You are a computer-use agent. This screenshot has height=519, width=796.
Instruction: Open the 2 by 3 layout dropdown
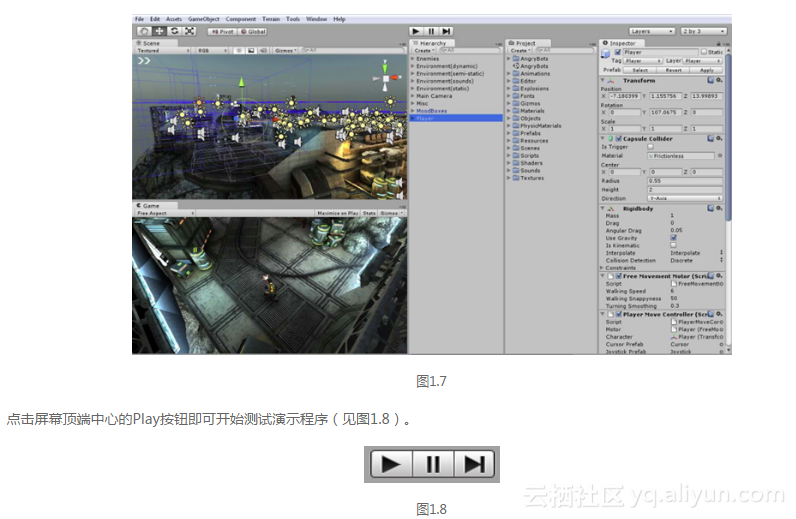pos(704,31)
